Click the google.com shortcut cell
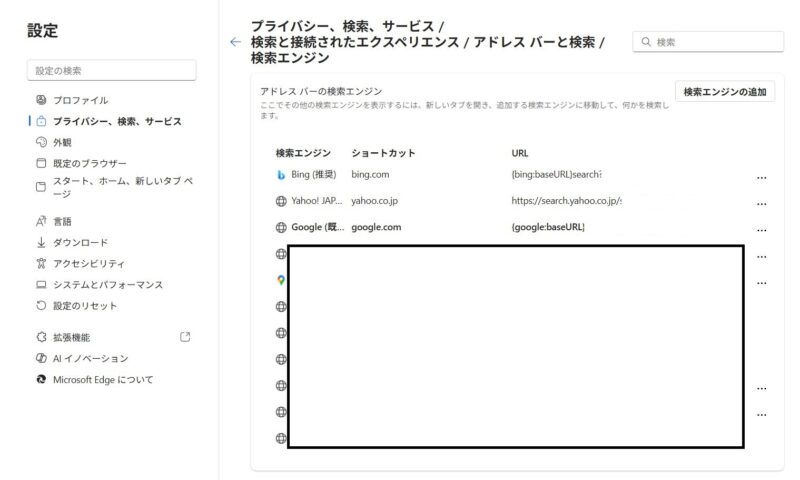The image size is (800, 480). coord(377,228)
